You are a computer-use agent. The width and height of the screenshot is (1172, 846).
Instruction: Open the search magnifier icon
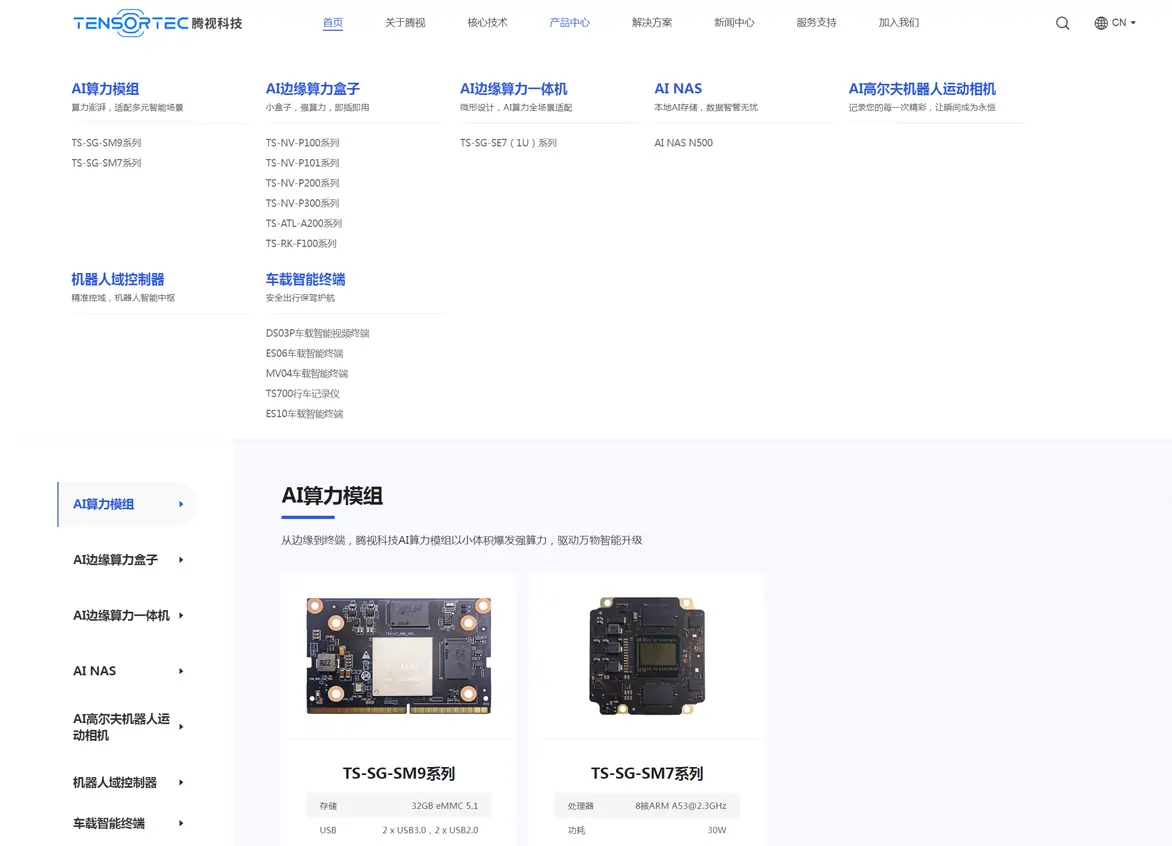[1062, 23]
